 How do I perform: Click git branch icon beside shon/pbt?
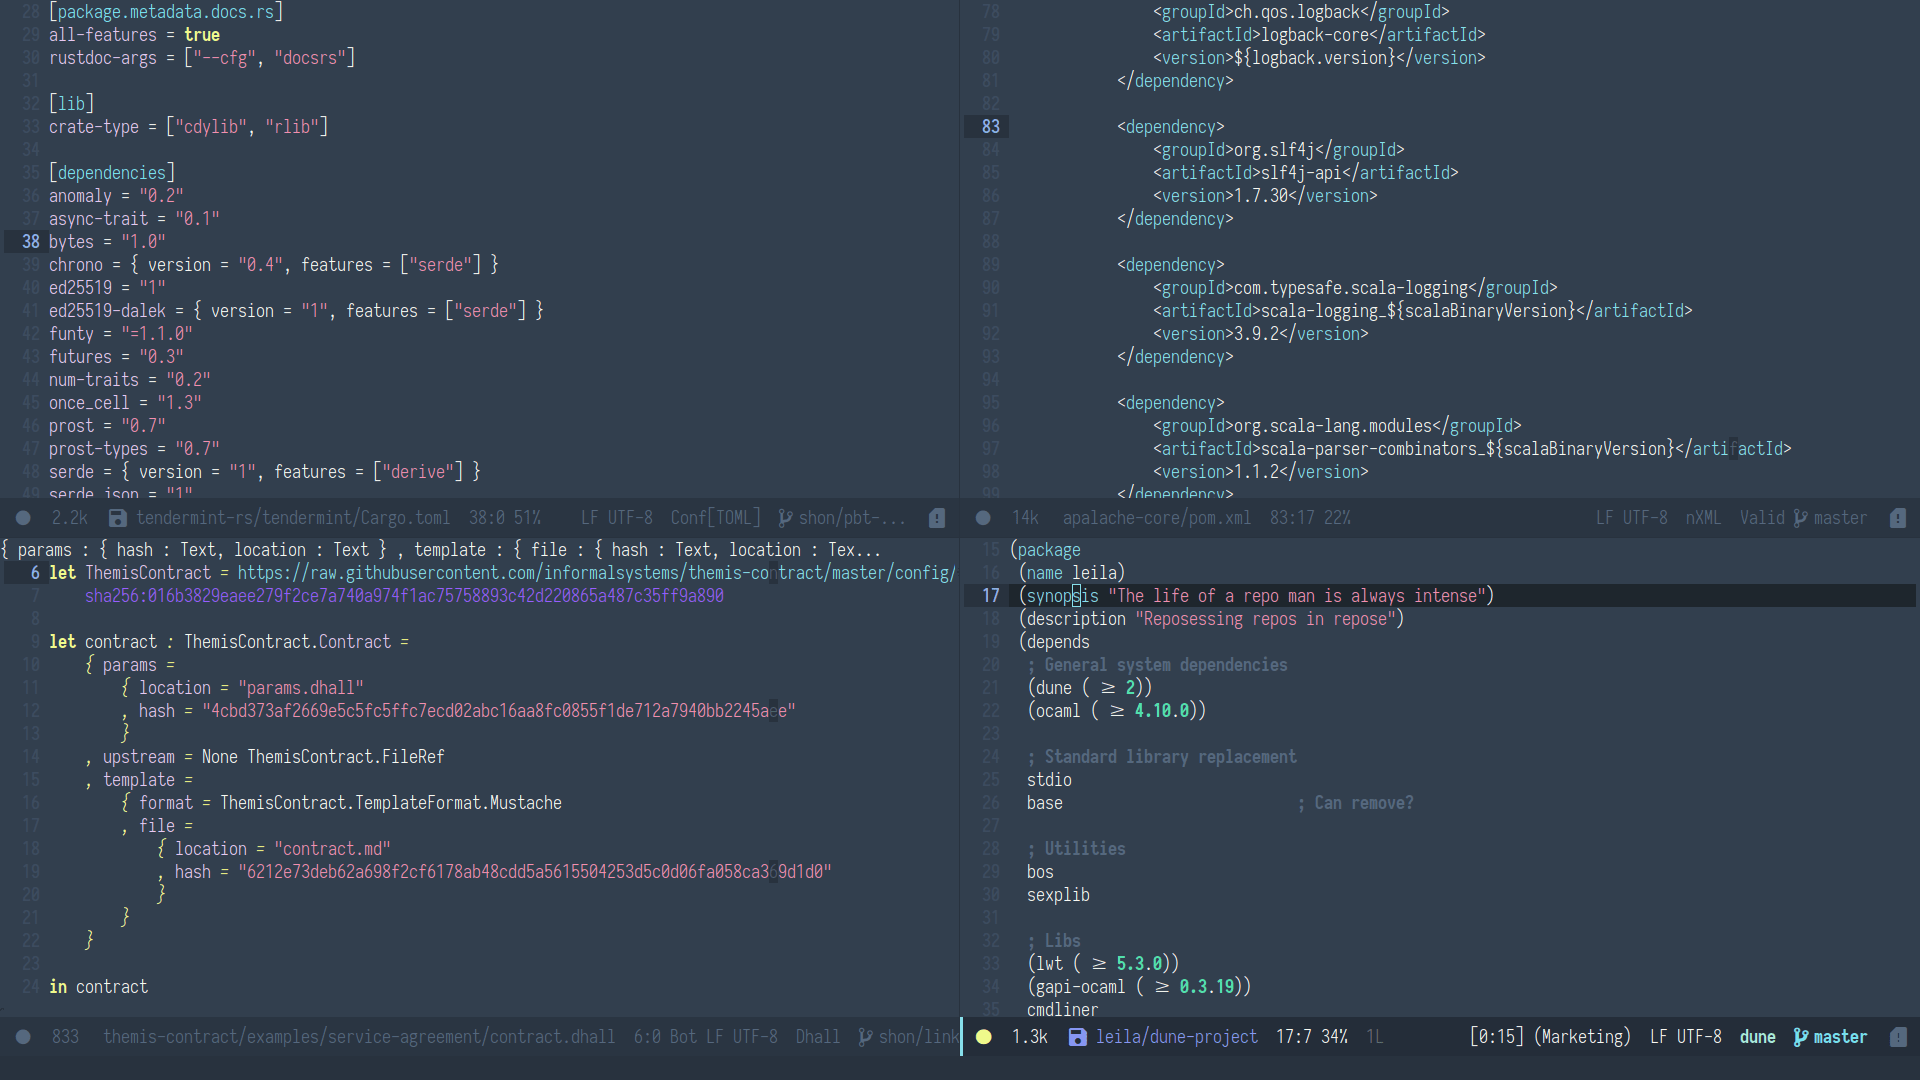(785, 518)
